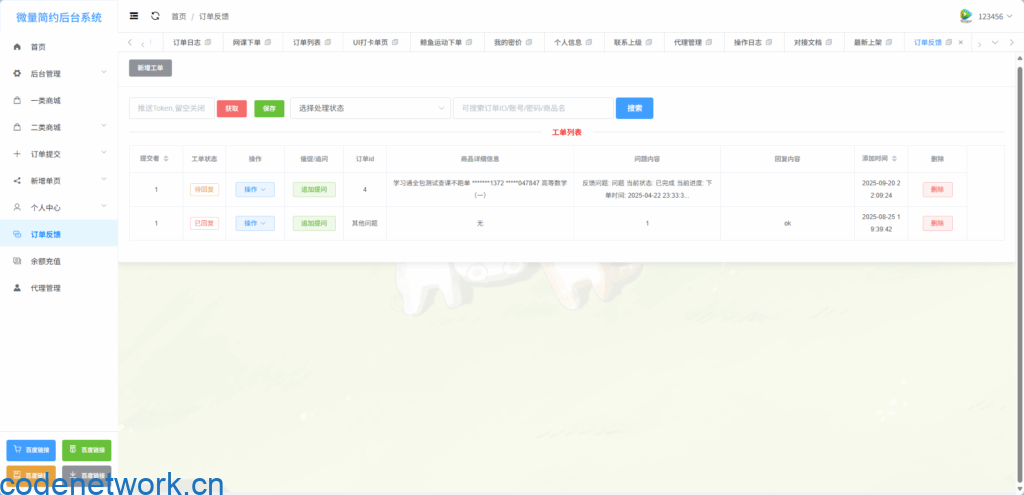Sort the table by 添加时间
The width and height of the screenshot is (1024, 495).
(879, 158)
